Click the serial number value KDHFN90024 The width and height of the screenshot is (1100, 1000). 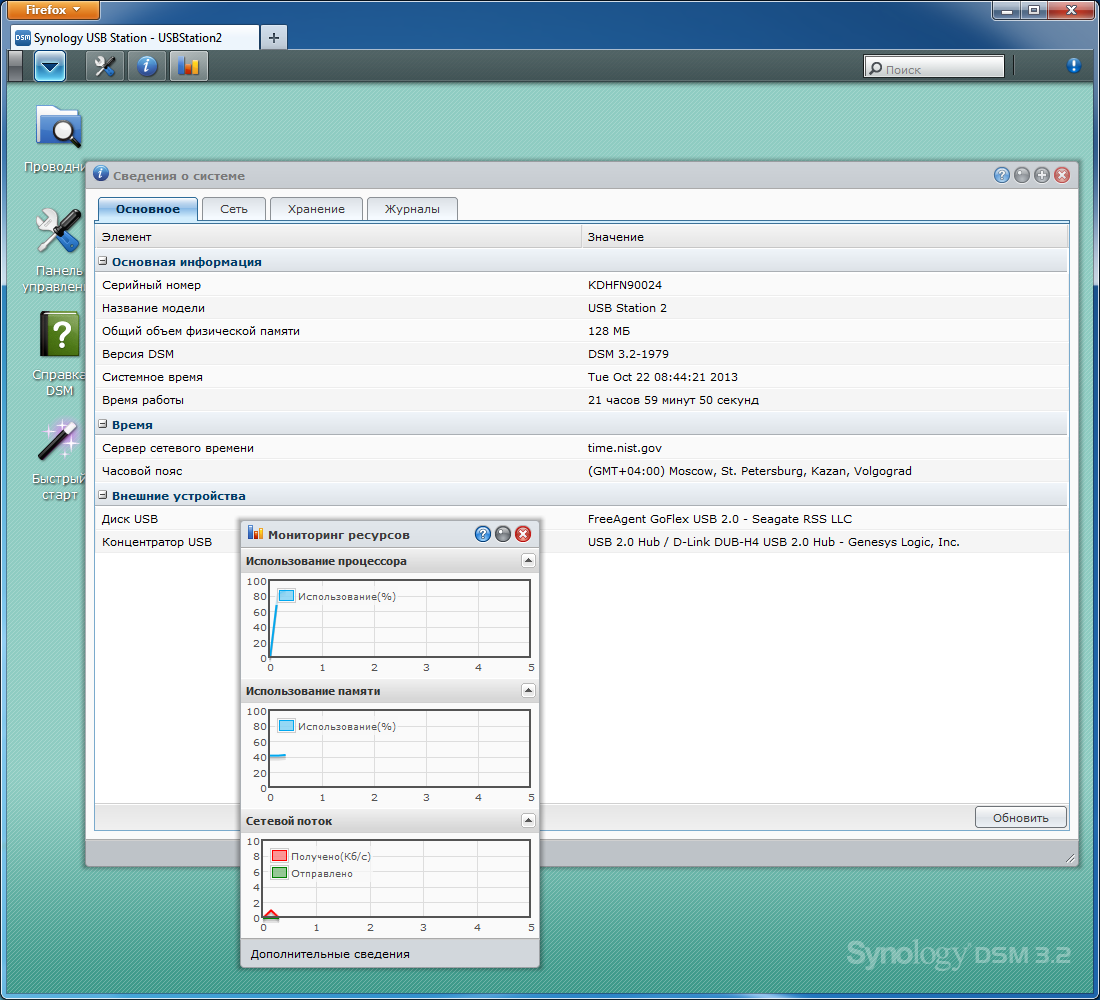(x=624, y=285)
